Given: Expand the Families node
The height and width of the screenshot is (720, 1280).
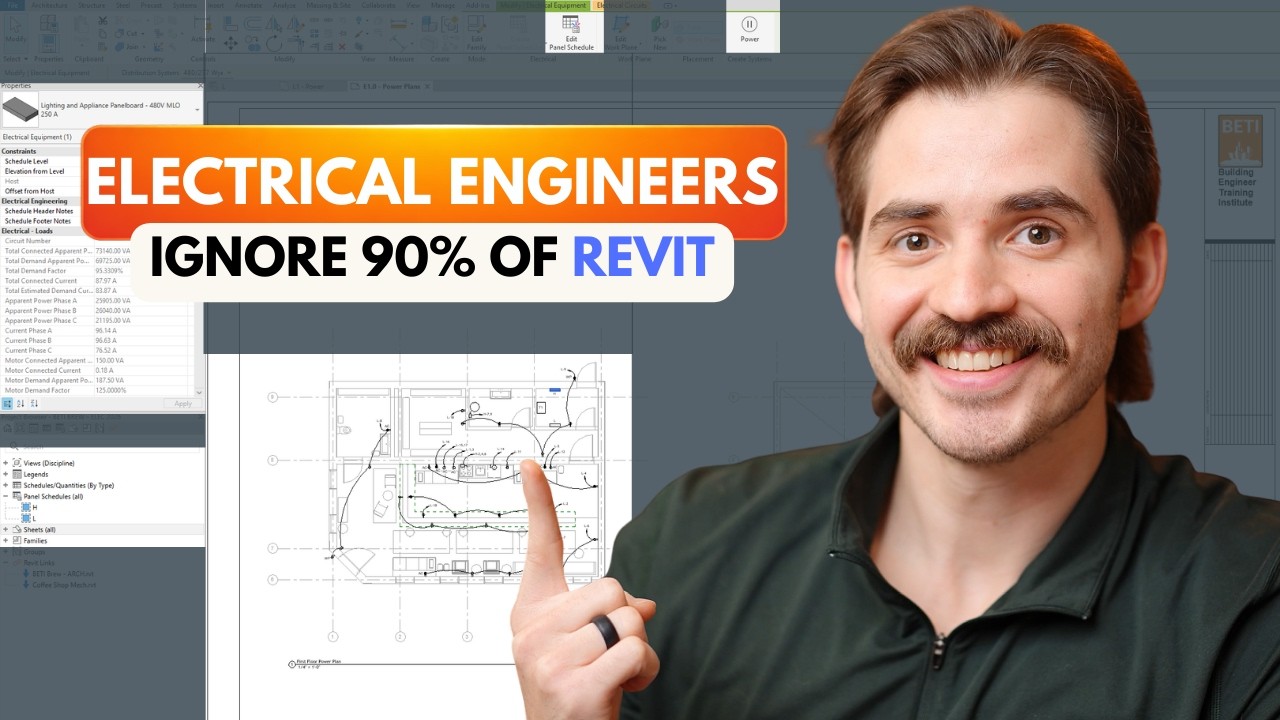Looking at the screenshot, I should point(5,540).
